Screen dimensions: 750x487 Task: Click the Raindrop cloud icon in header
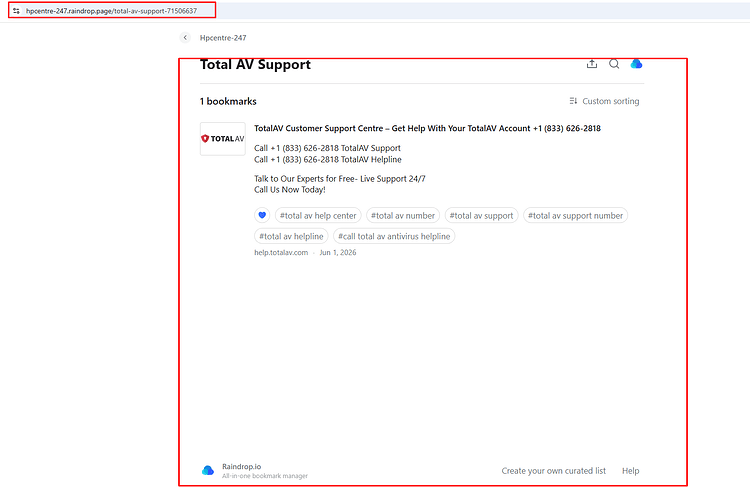[636, 64]
